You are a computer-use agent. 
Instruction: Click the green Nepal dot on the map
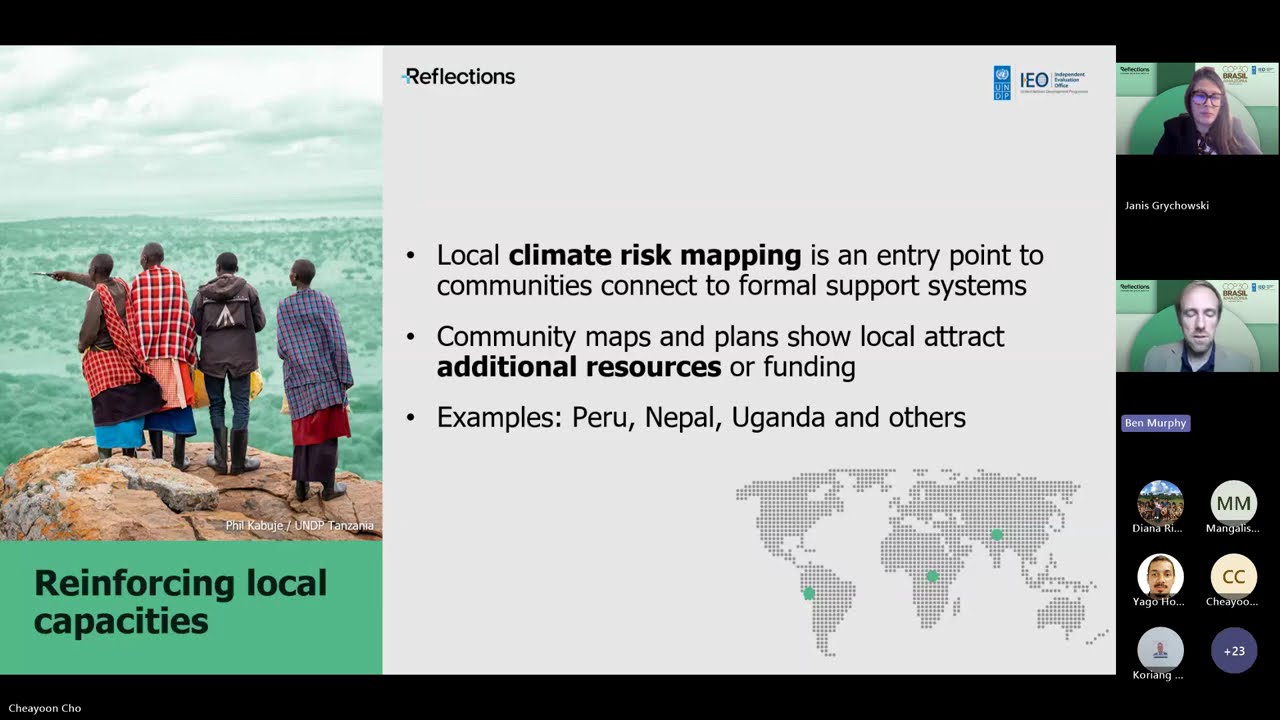[996, 535]
